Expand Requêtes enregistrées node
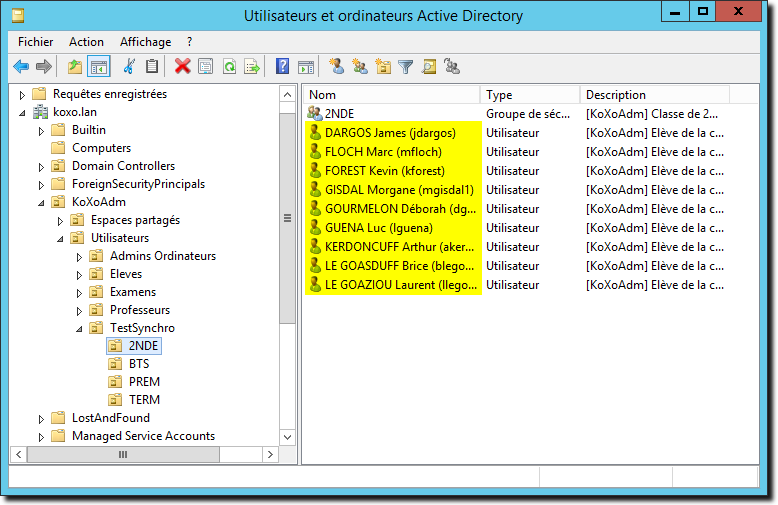Screen dimensions: 778x505 click(22, 94)
